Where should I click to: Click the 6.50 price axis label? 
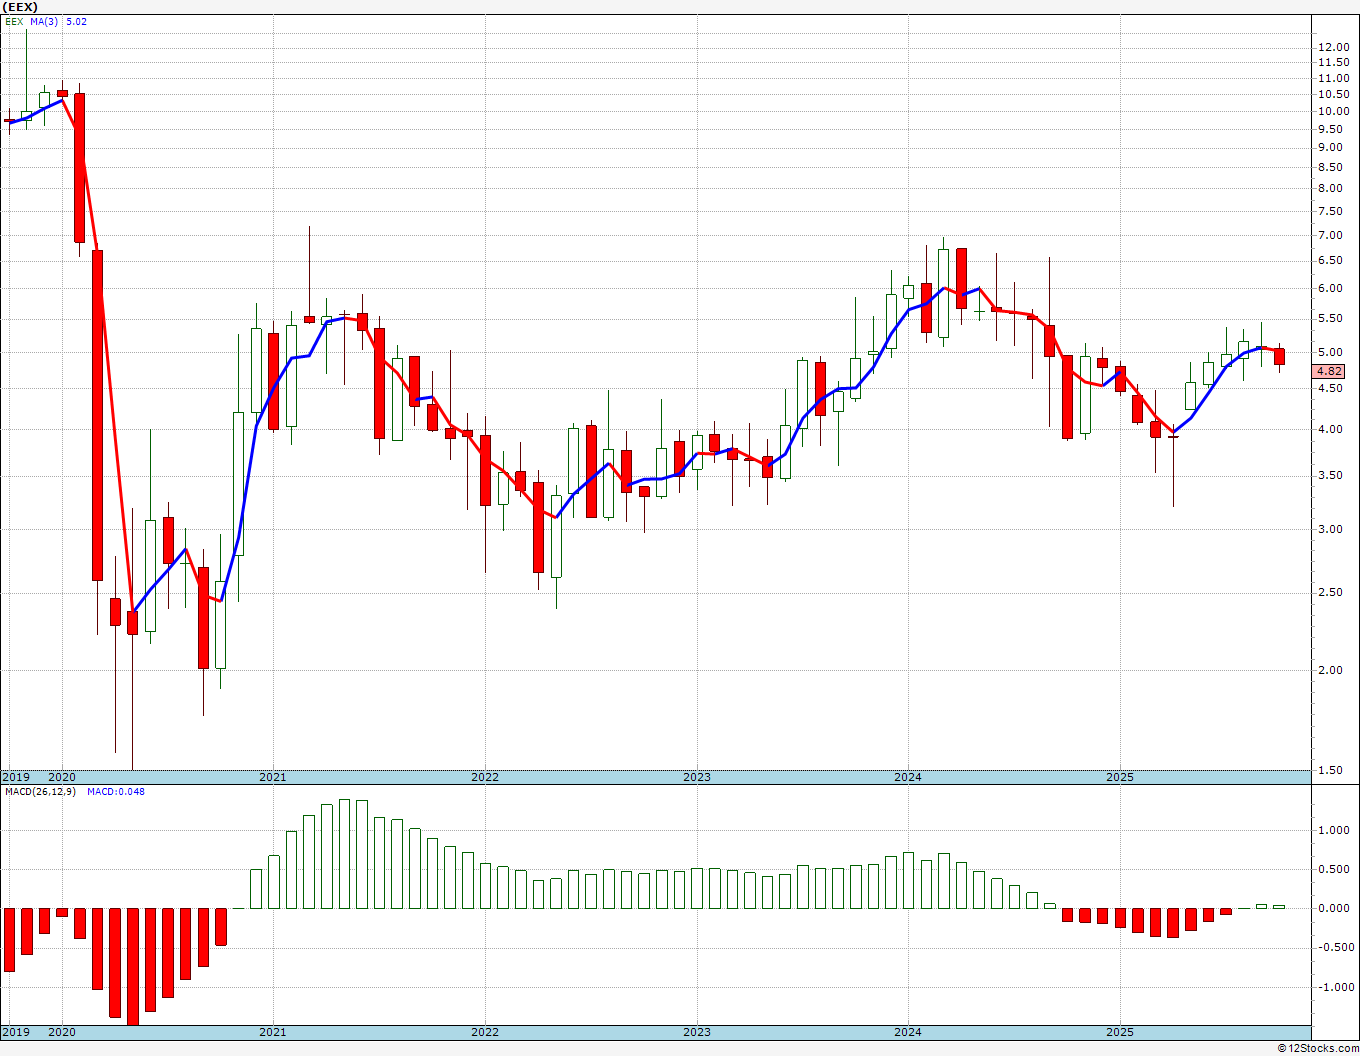click(1332, 260)
